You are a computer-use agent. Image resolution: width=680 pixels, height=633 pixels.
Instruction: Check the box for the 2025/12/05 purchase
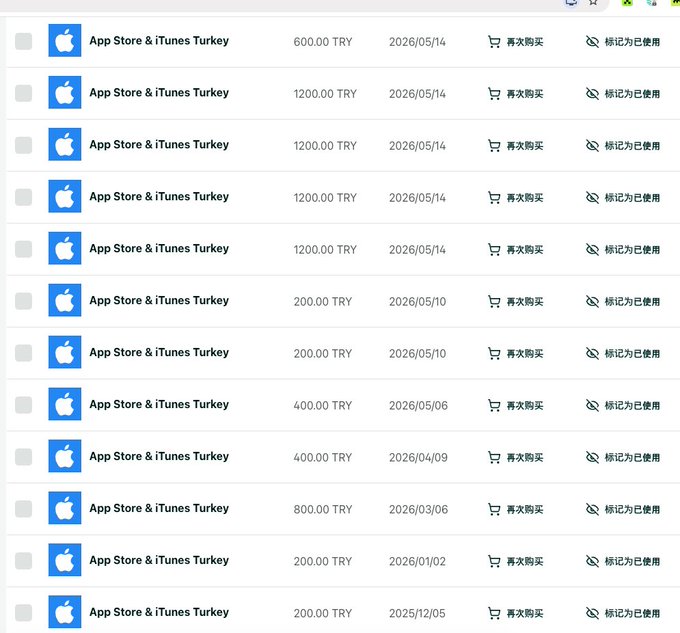coord(23,613)
